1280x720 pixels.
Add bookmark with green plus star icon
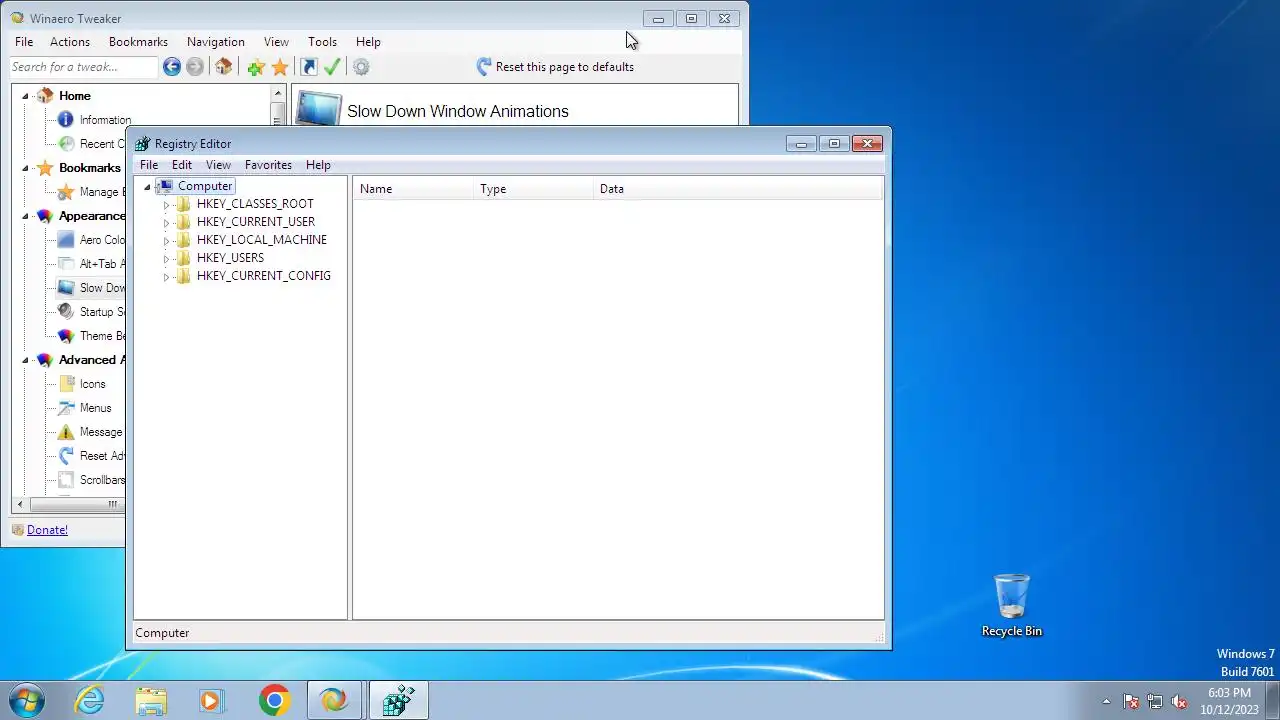(x=256, y=67)
